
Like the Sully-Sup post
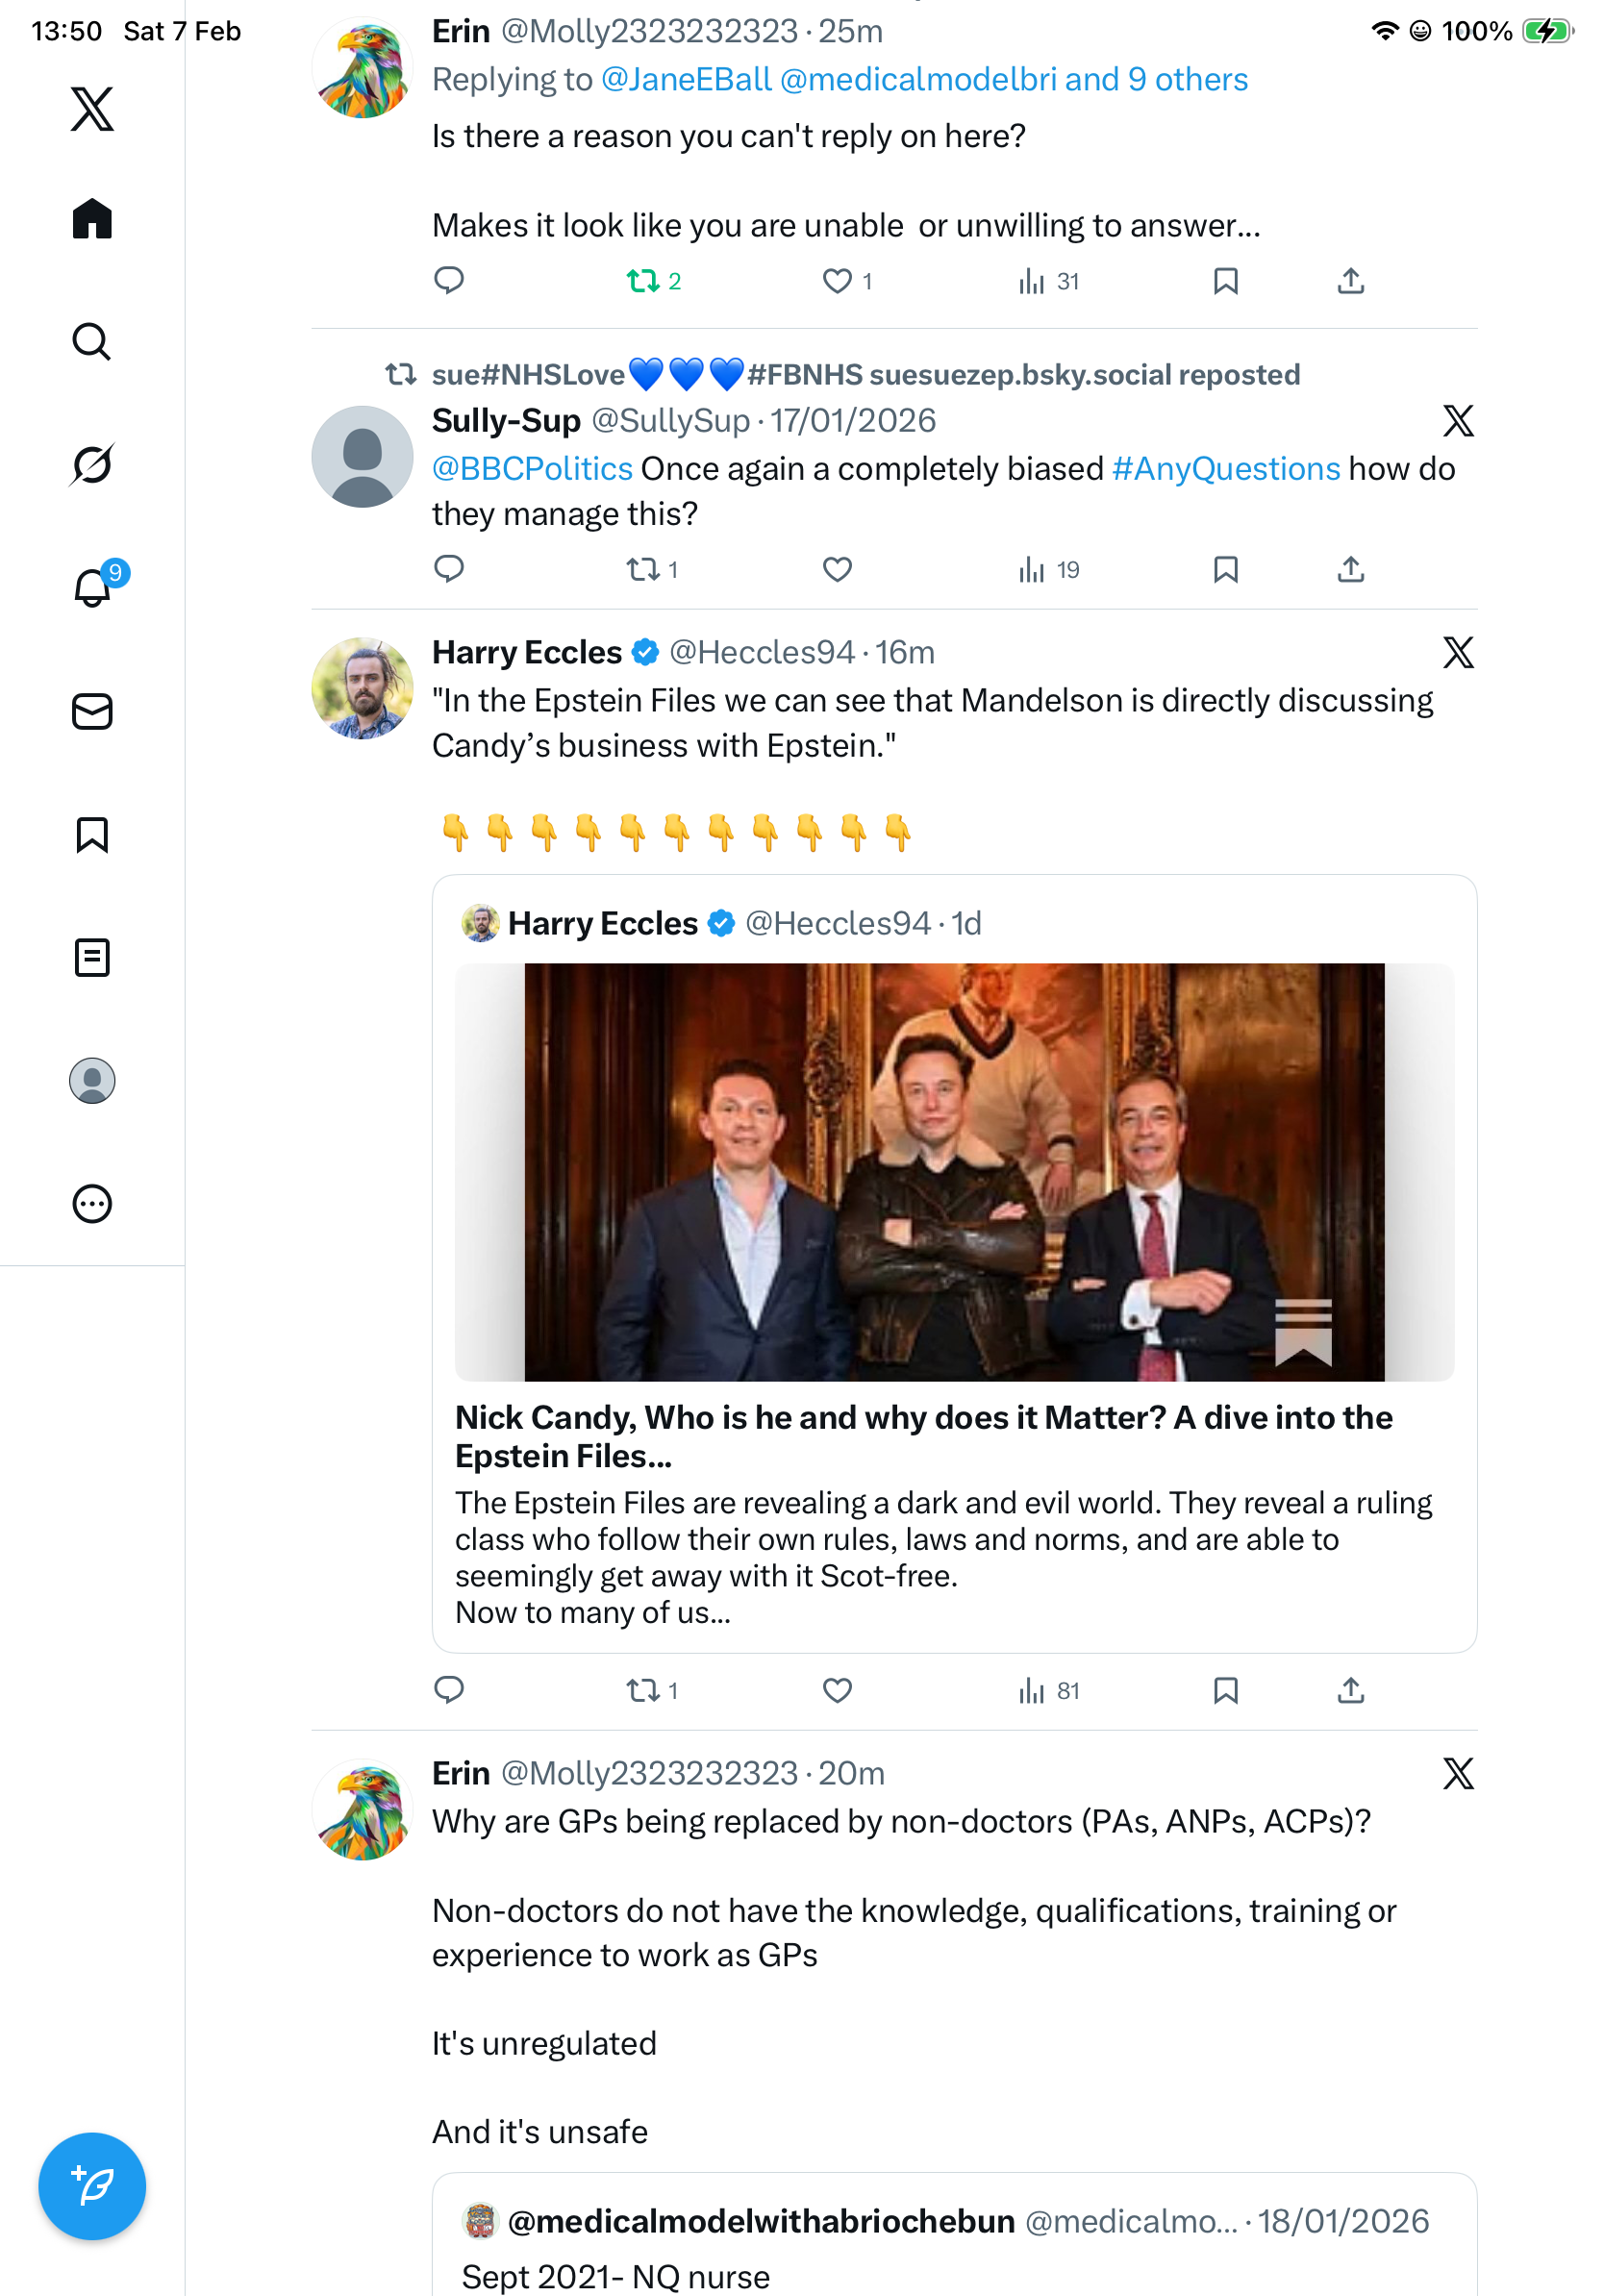point(837,570)
